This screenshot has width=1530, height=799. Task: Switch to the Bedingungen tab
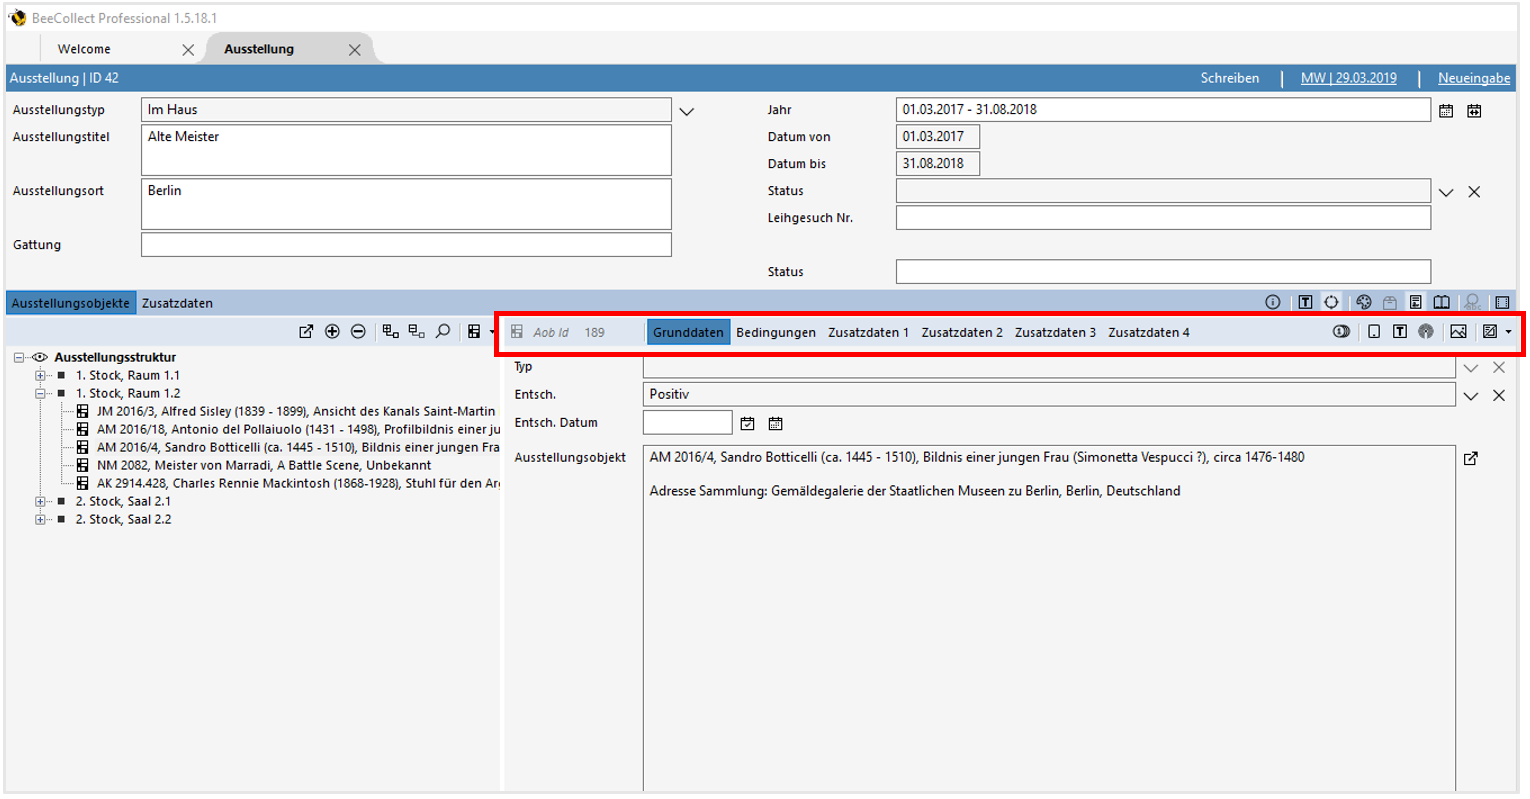click(775, 333)
